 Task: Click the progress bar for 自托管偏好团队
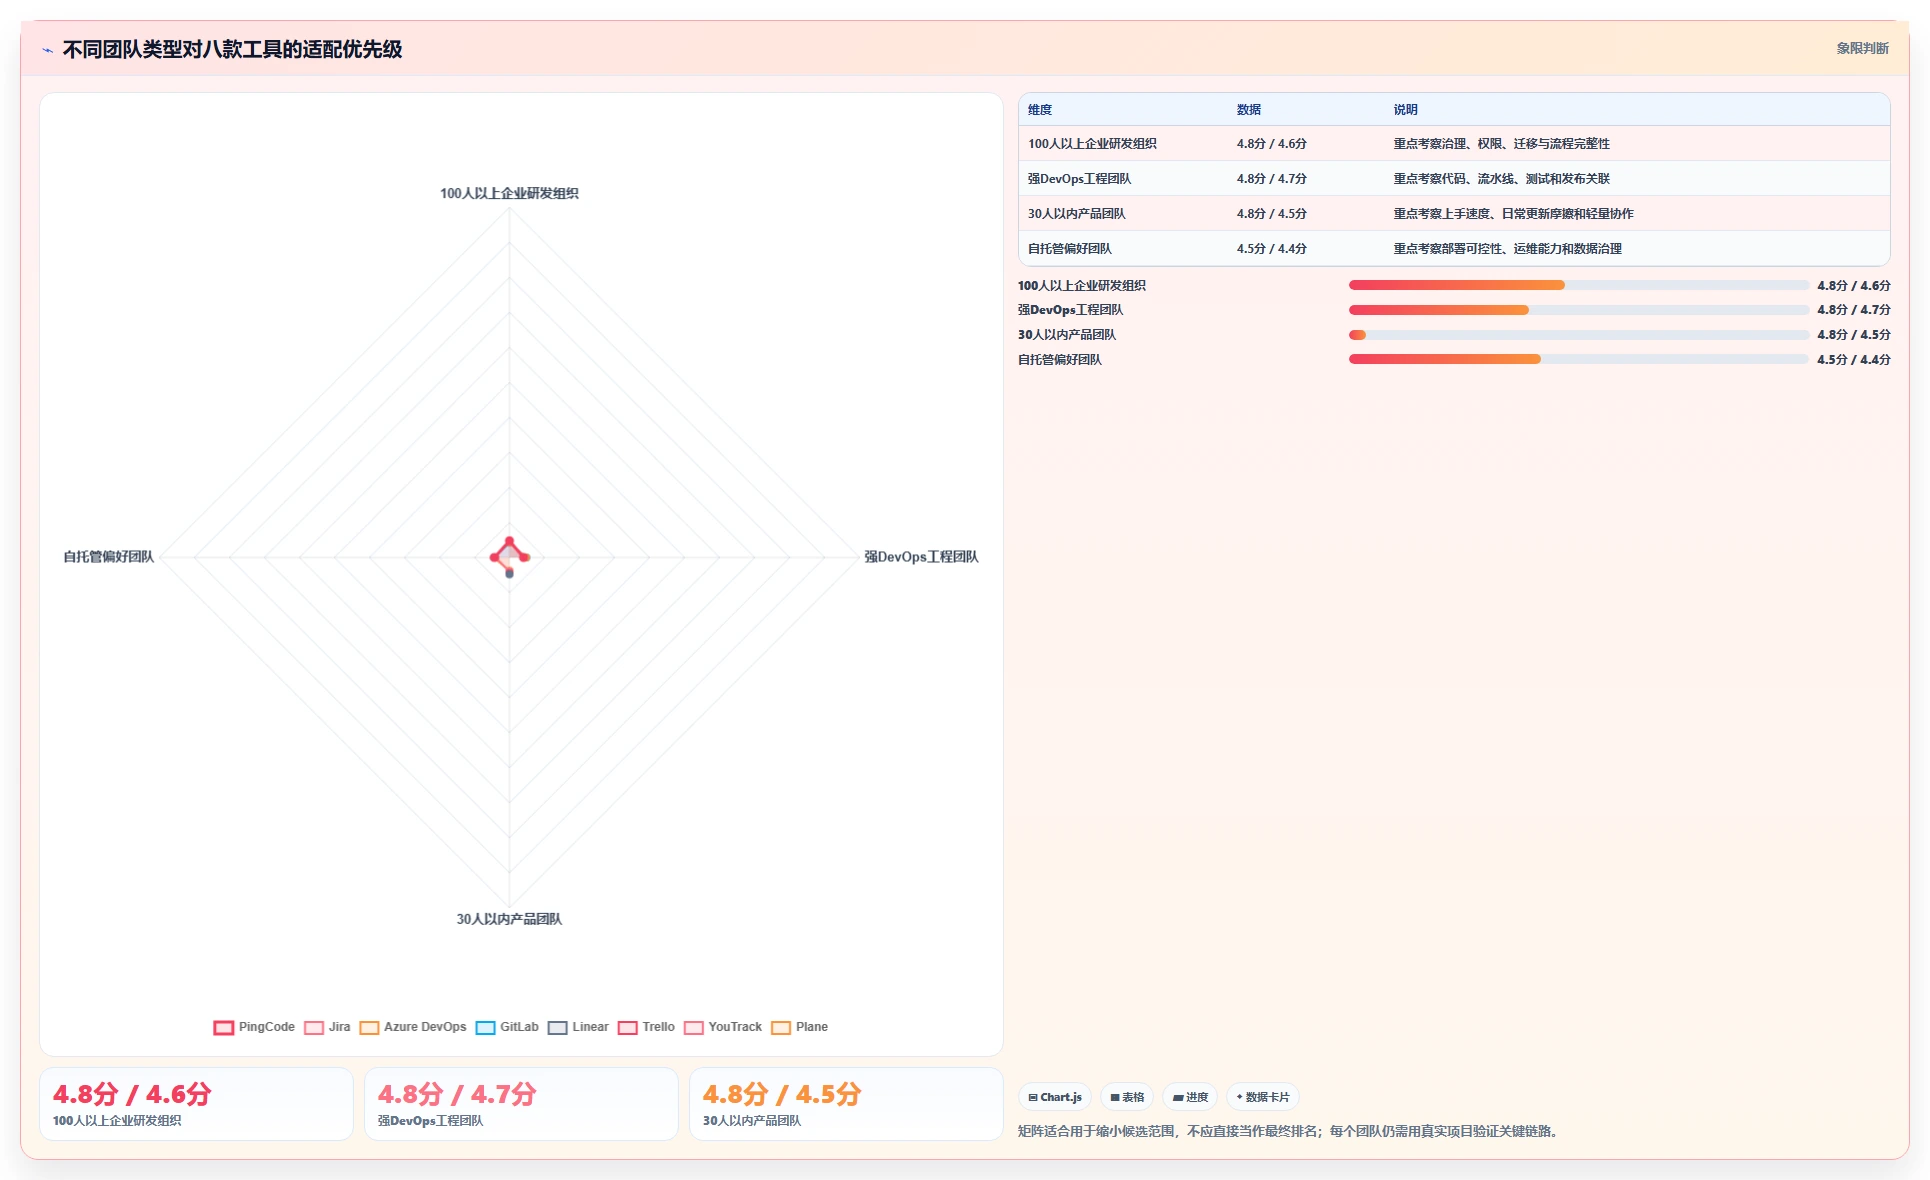point(1579,359)
